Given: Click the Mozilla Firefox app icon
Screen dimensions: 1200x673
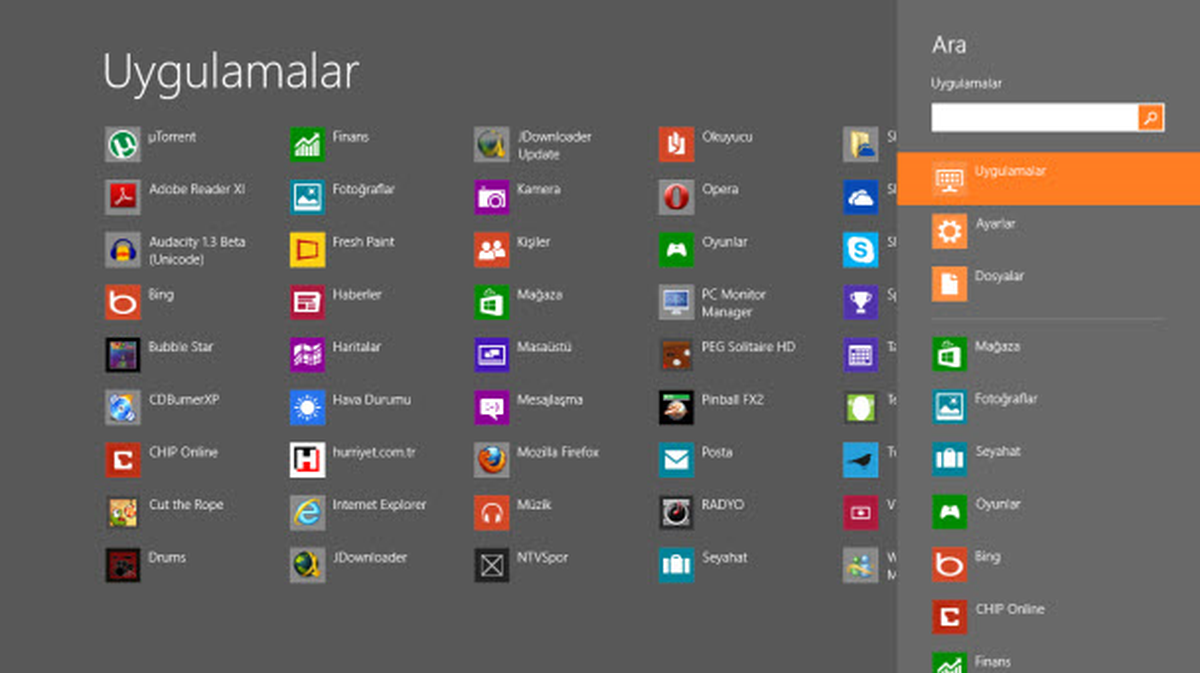Looking at the screenshot, I should coord(492,460).
